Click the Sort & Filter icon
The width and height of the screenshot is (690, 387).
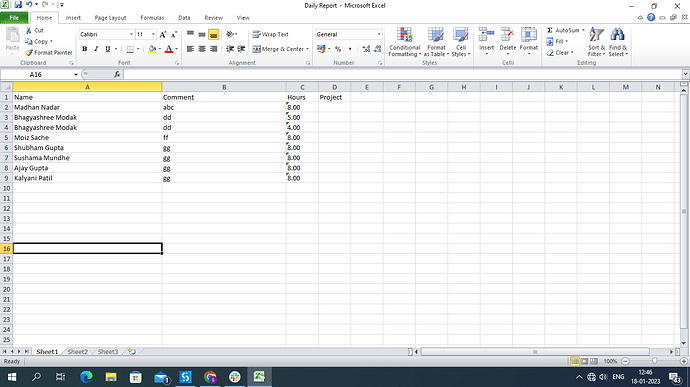(x=596, y=35)
